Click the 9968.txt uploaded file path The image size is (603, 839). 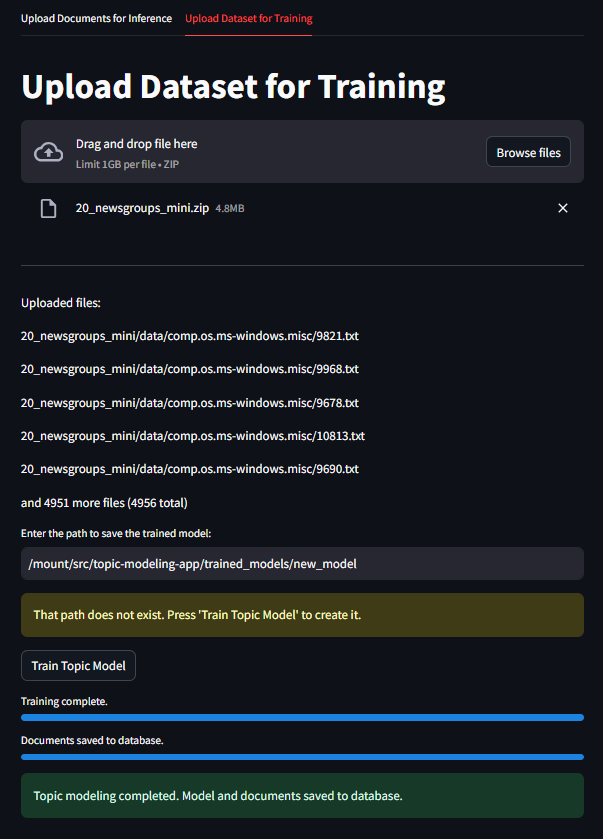coord(190,369)
